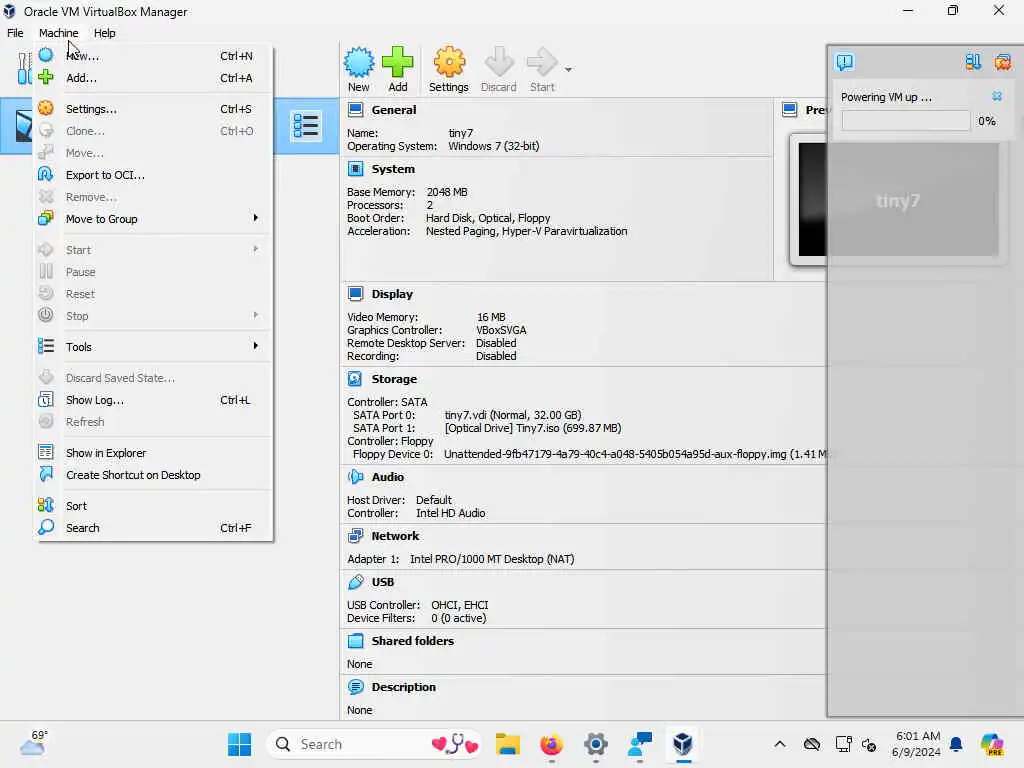1024x768 pixels.
Task: Open the File menu
Action: (x=15, y=33)
